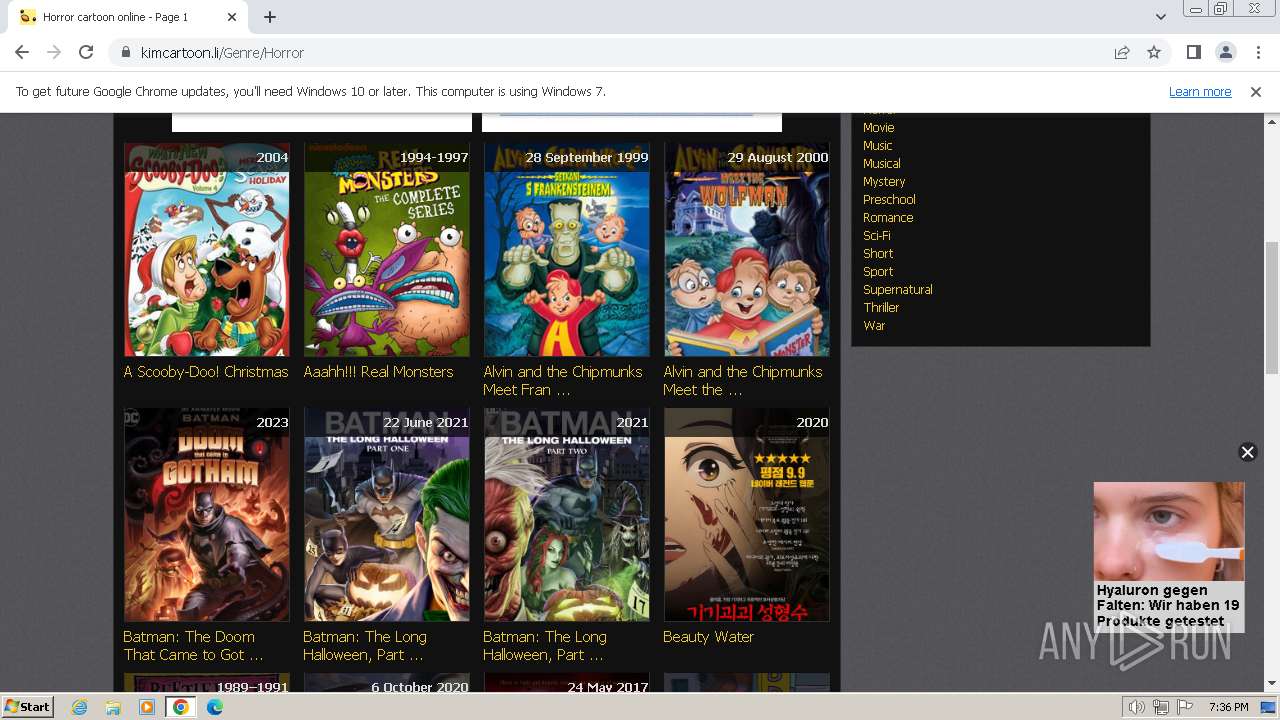Open a new browser tab
This screenshot has height=720, width=1280.
(x=270, y=17)
